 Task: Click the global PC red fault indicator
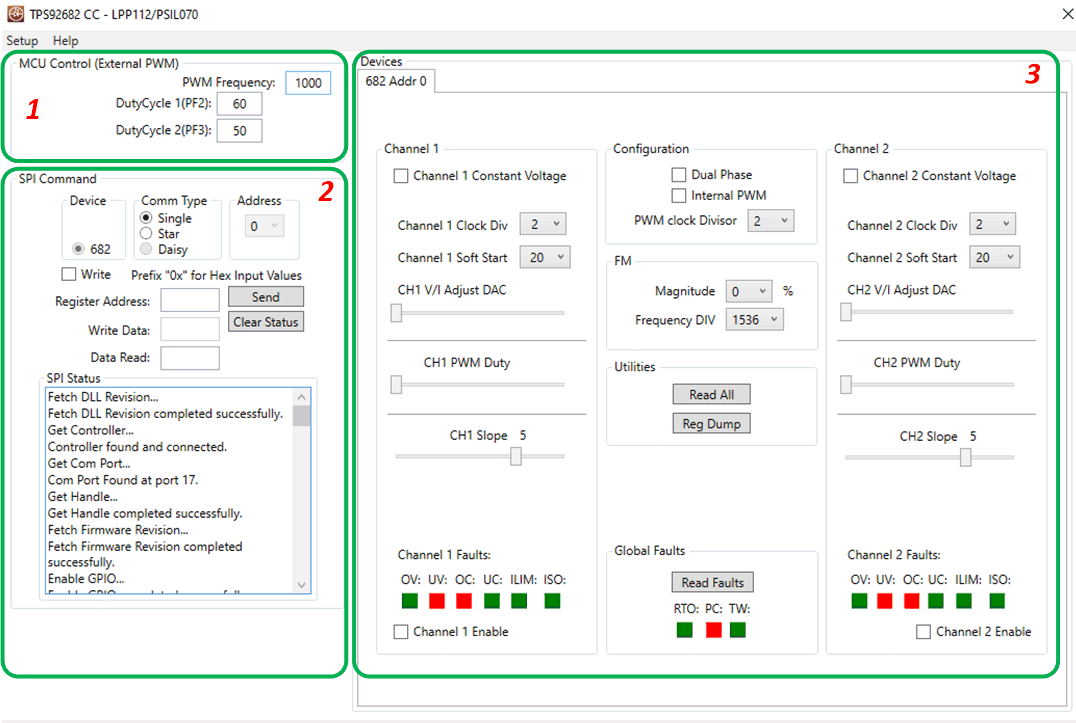pyautogui.click(x=713, y=630)
